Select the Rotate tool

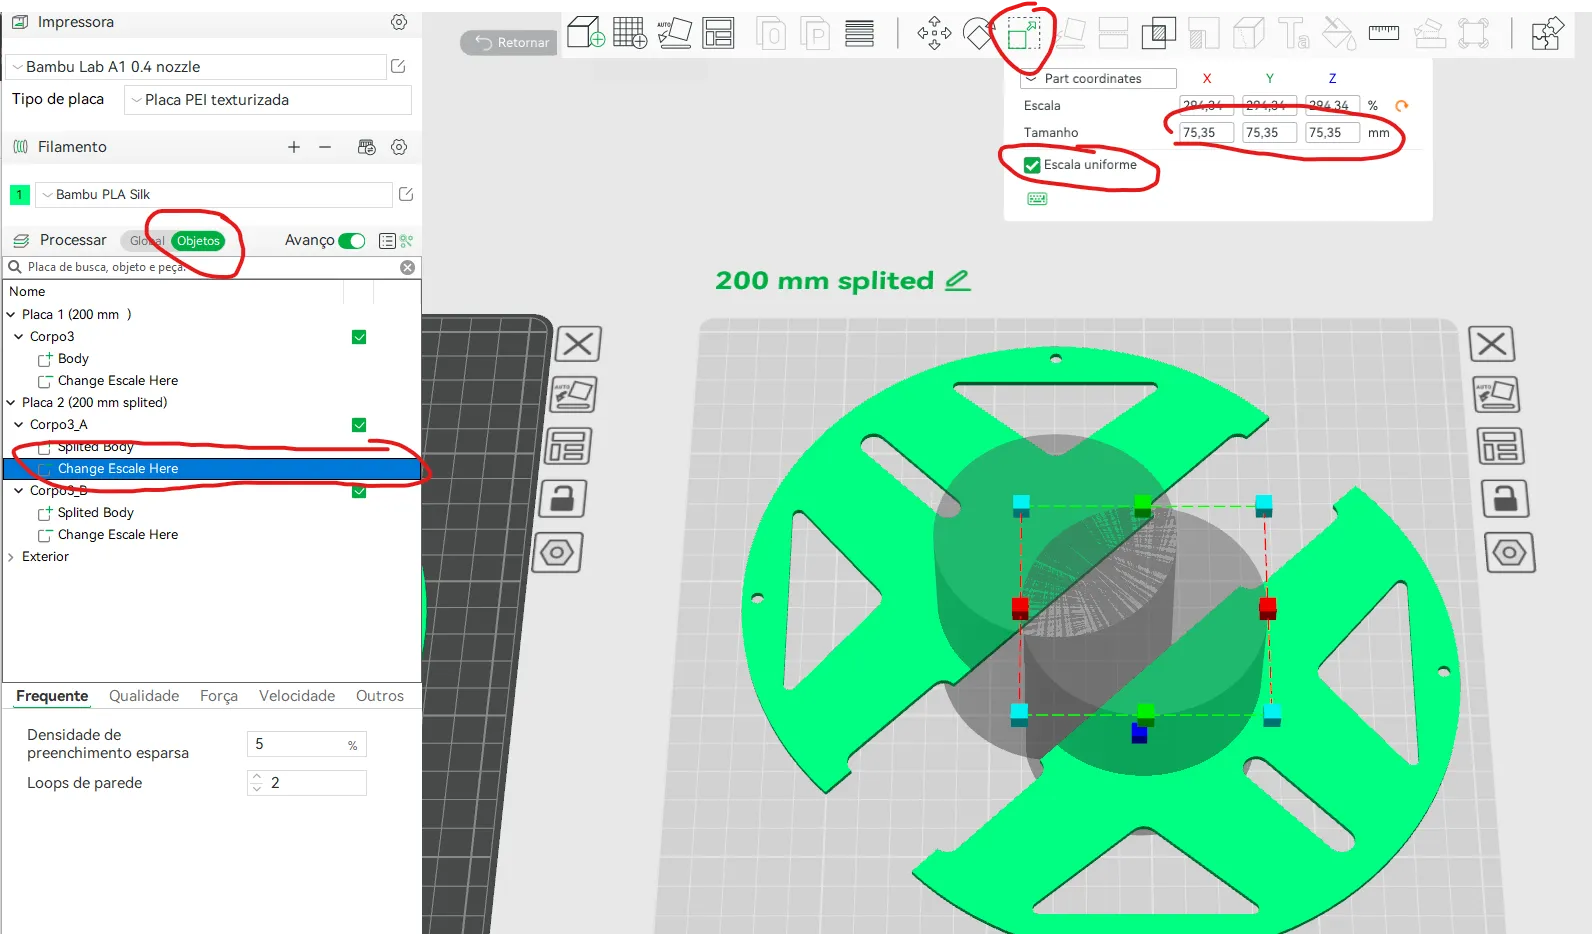[x=979, y=33]
